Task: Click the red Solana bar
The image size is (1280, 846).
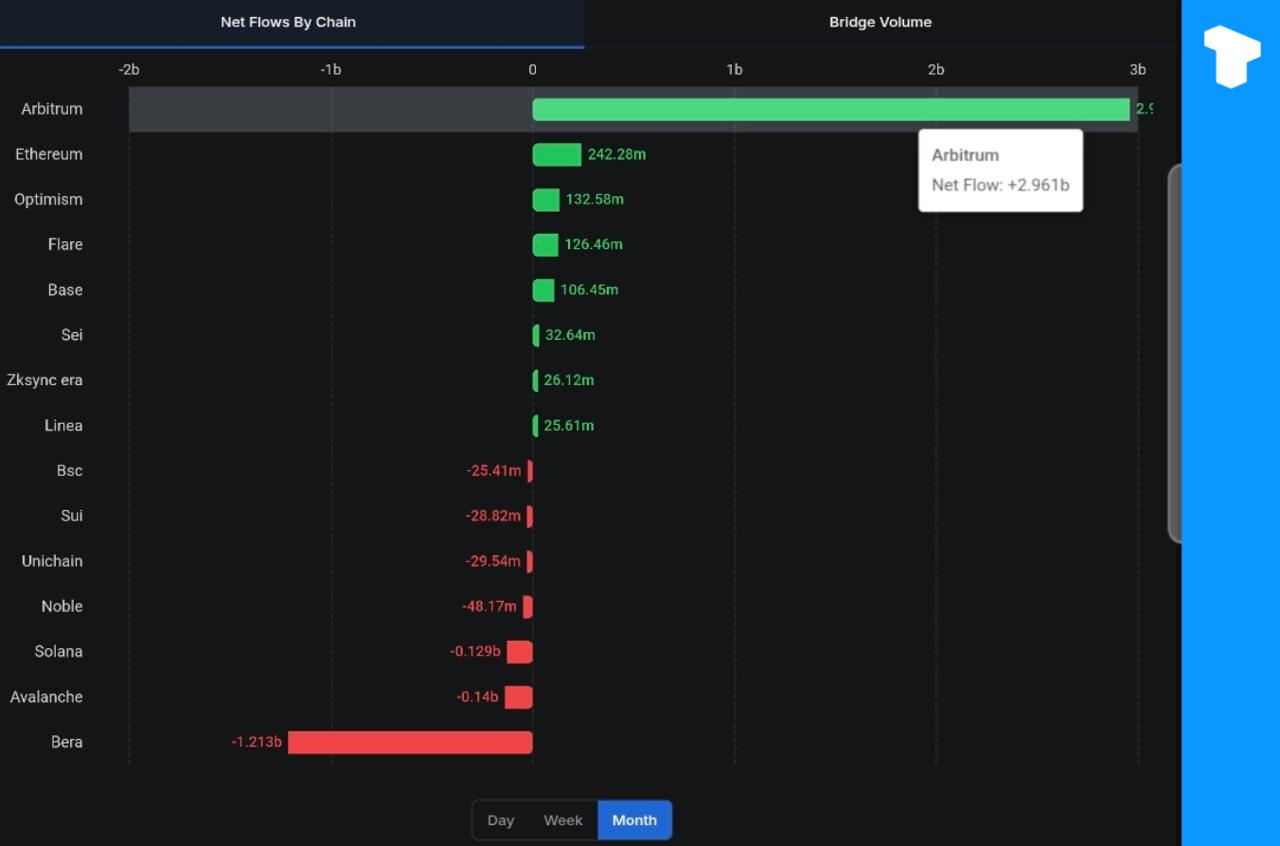Action: [520, 652]
